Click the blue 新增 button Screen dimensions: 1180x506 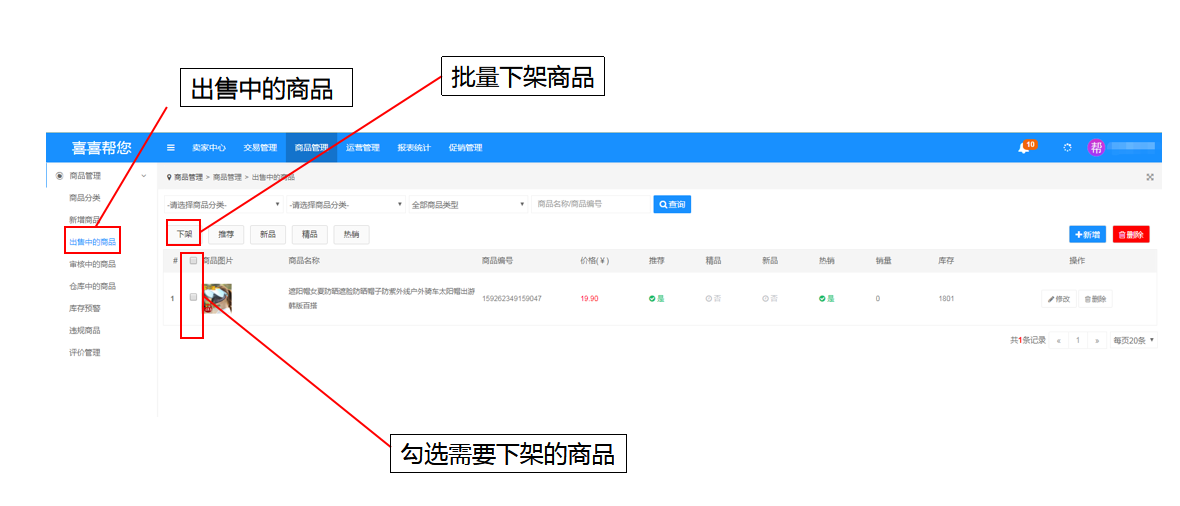1087,234
